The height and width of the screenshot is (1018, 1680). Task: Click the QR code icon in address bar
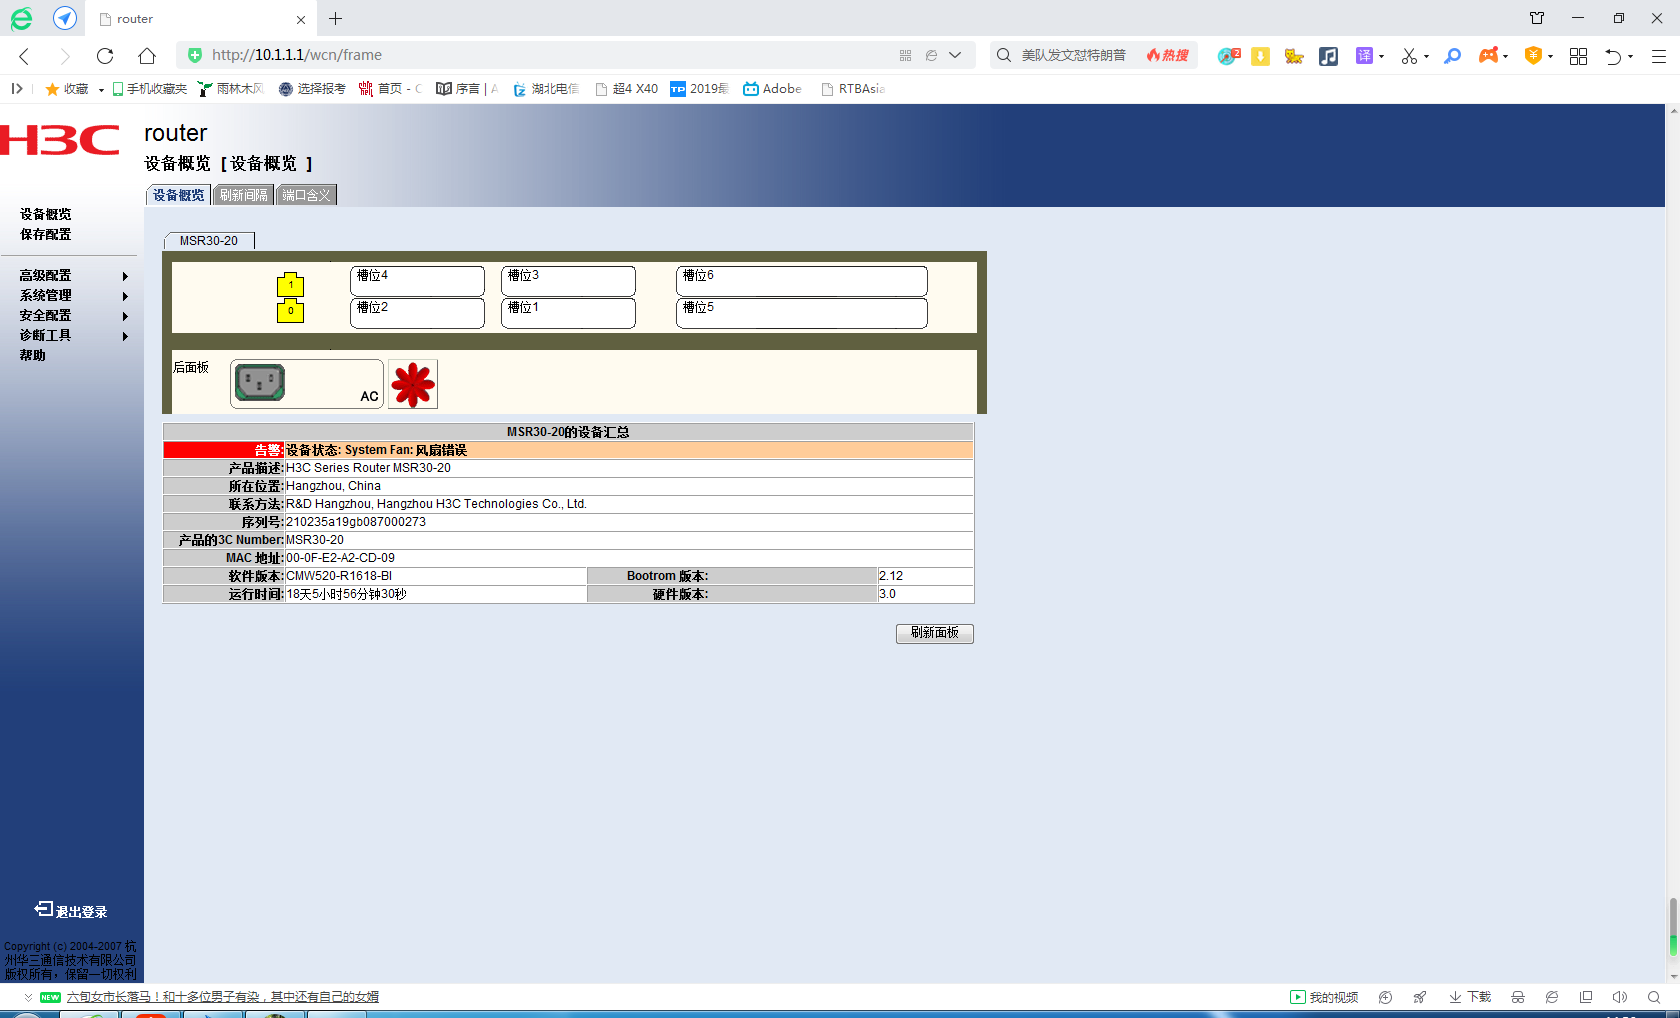906,56
